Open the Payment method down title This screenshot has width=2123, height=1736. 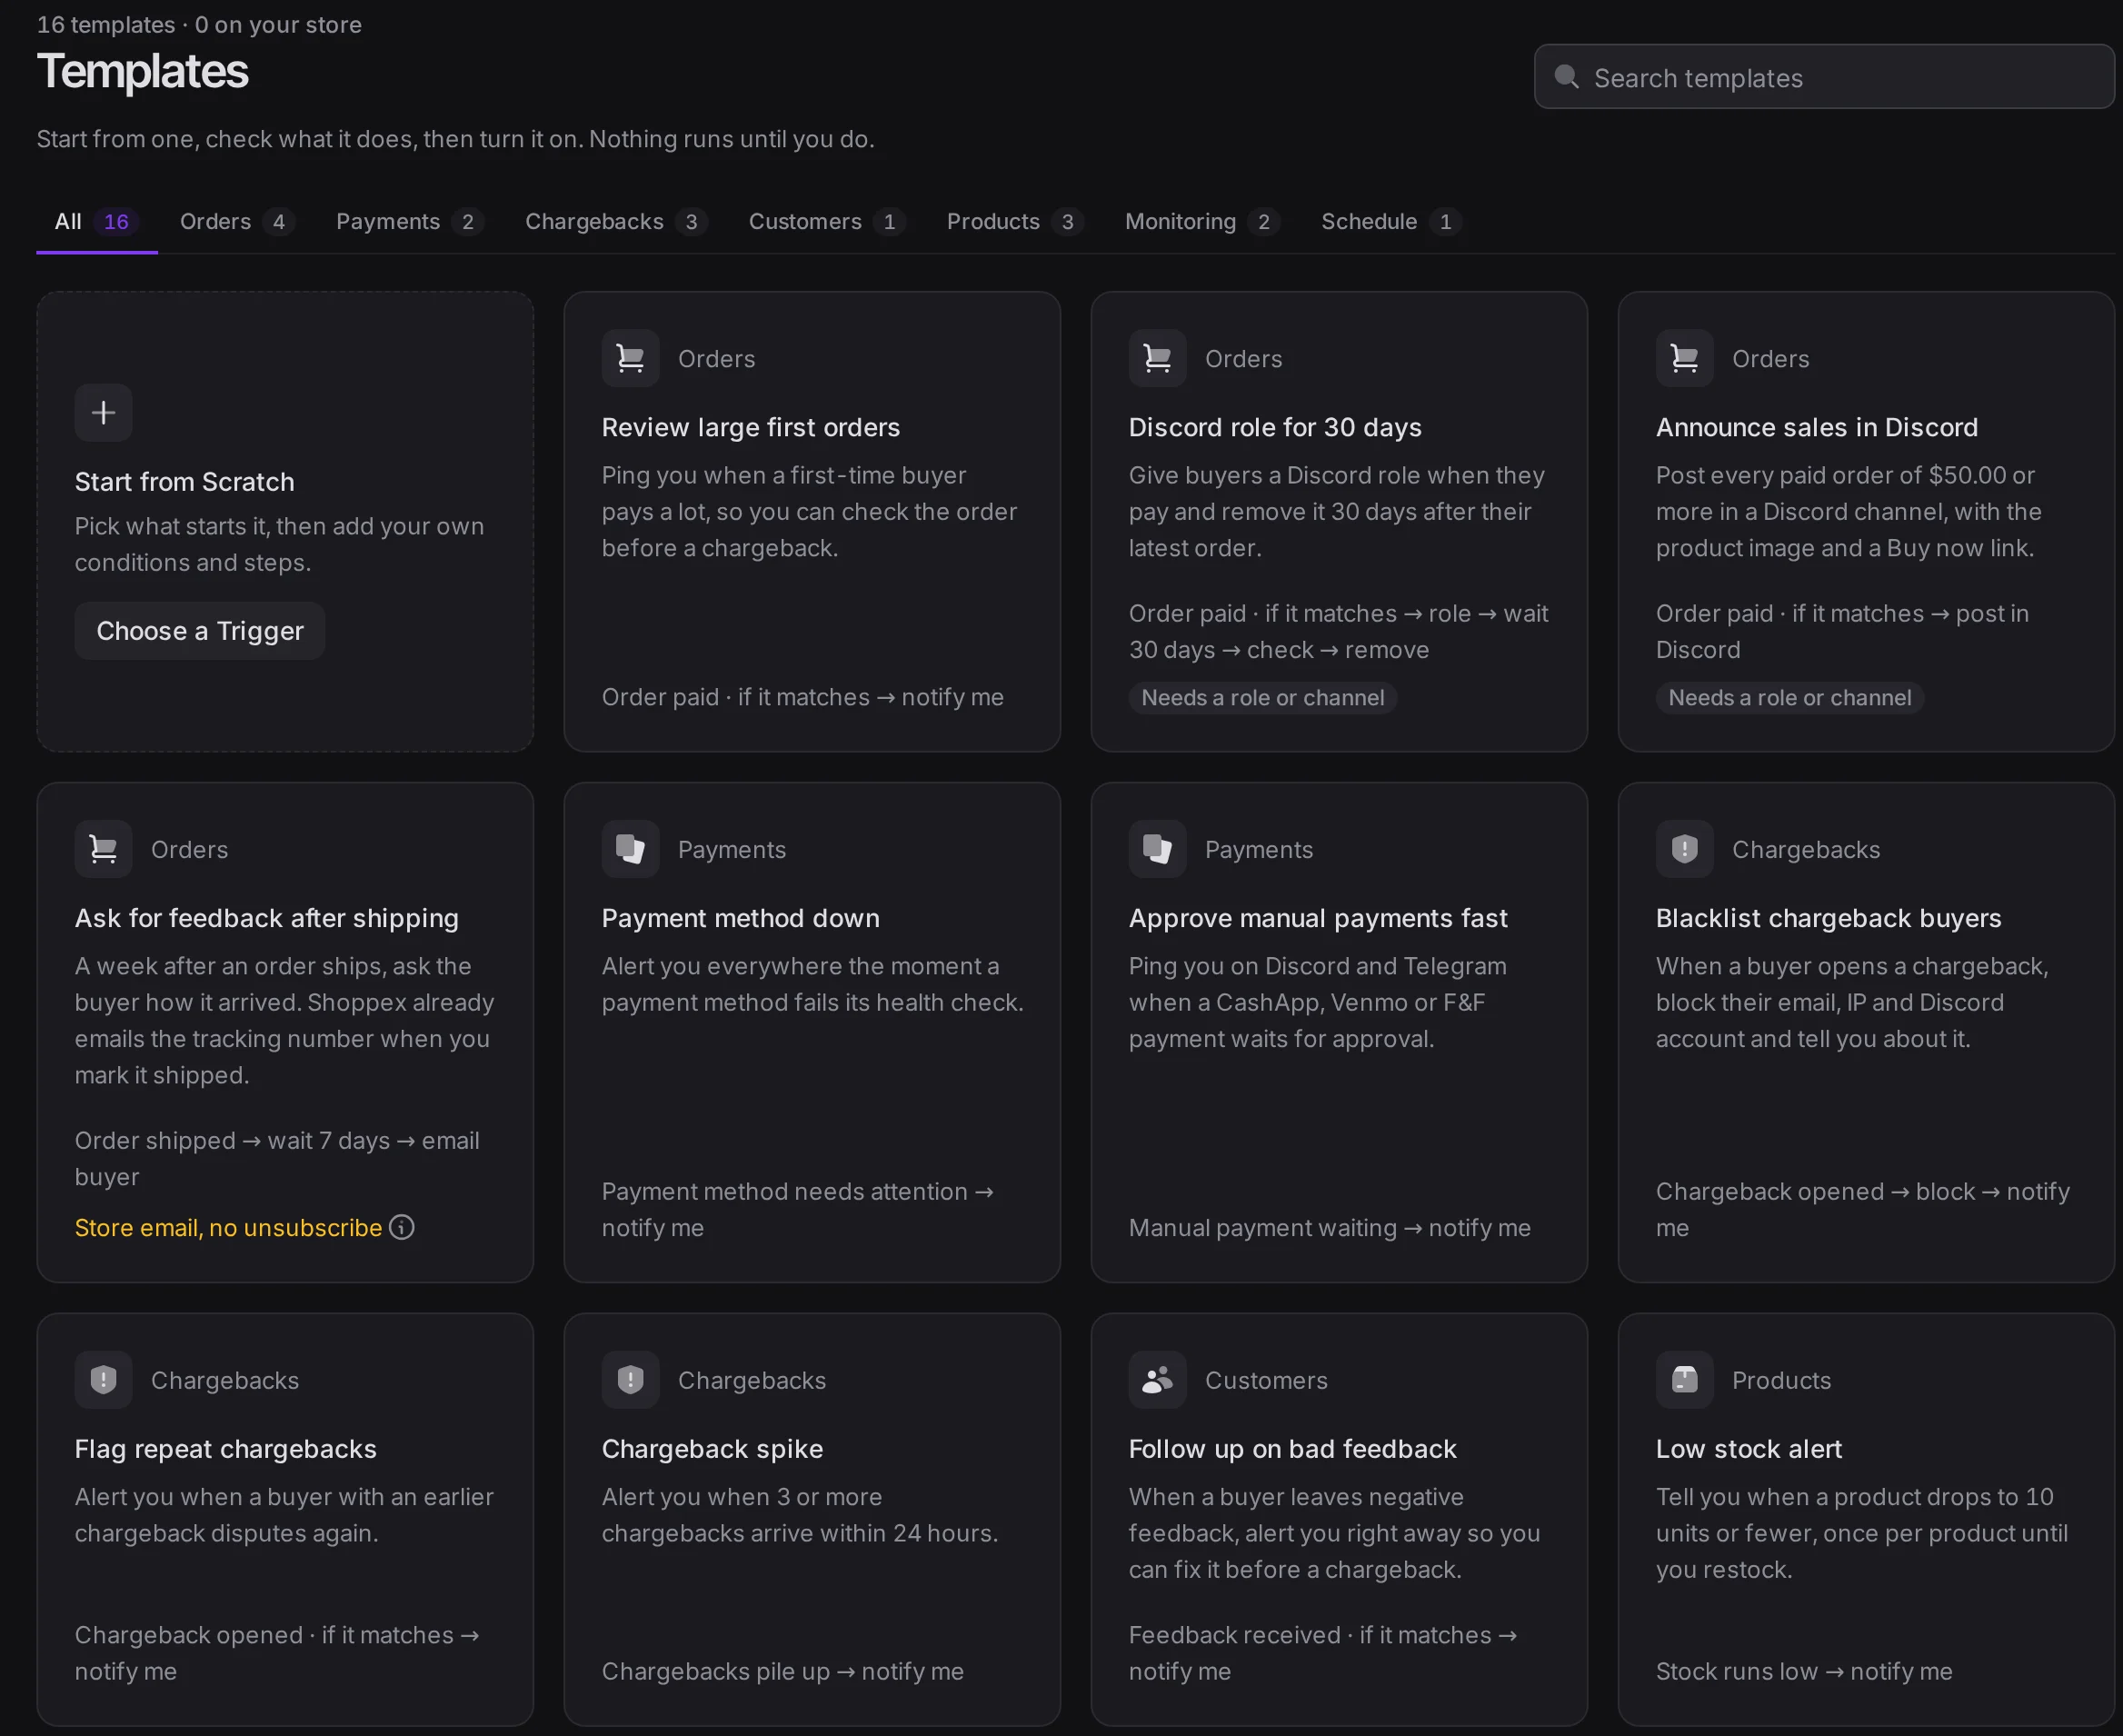[x=741, y=918]
